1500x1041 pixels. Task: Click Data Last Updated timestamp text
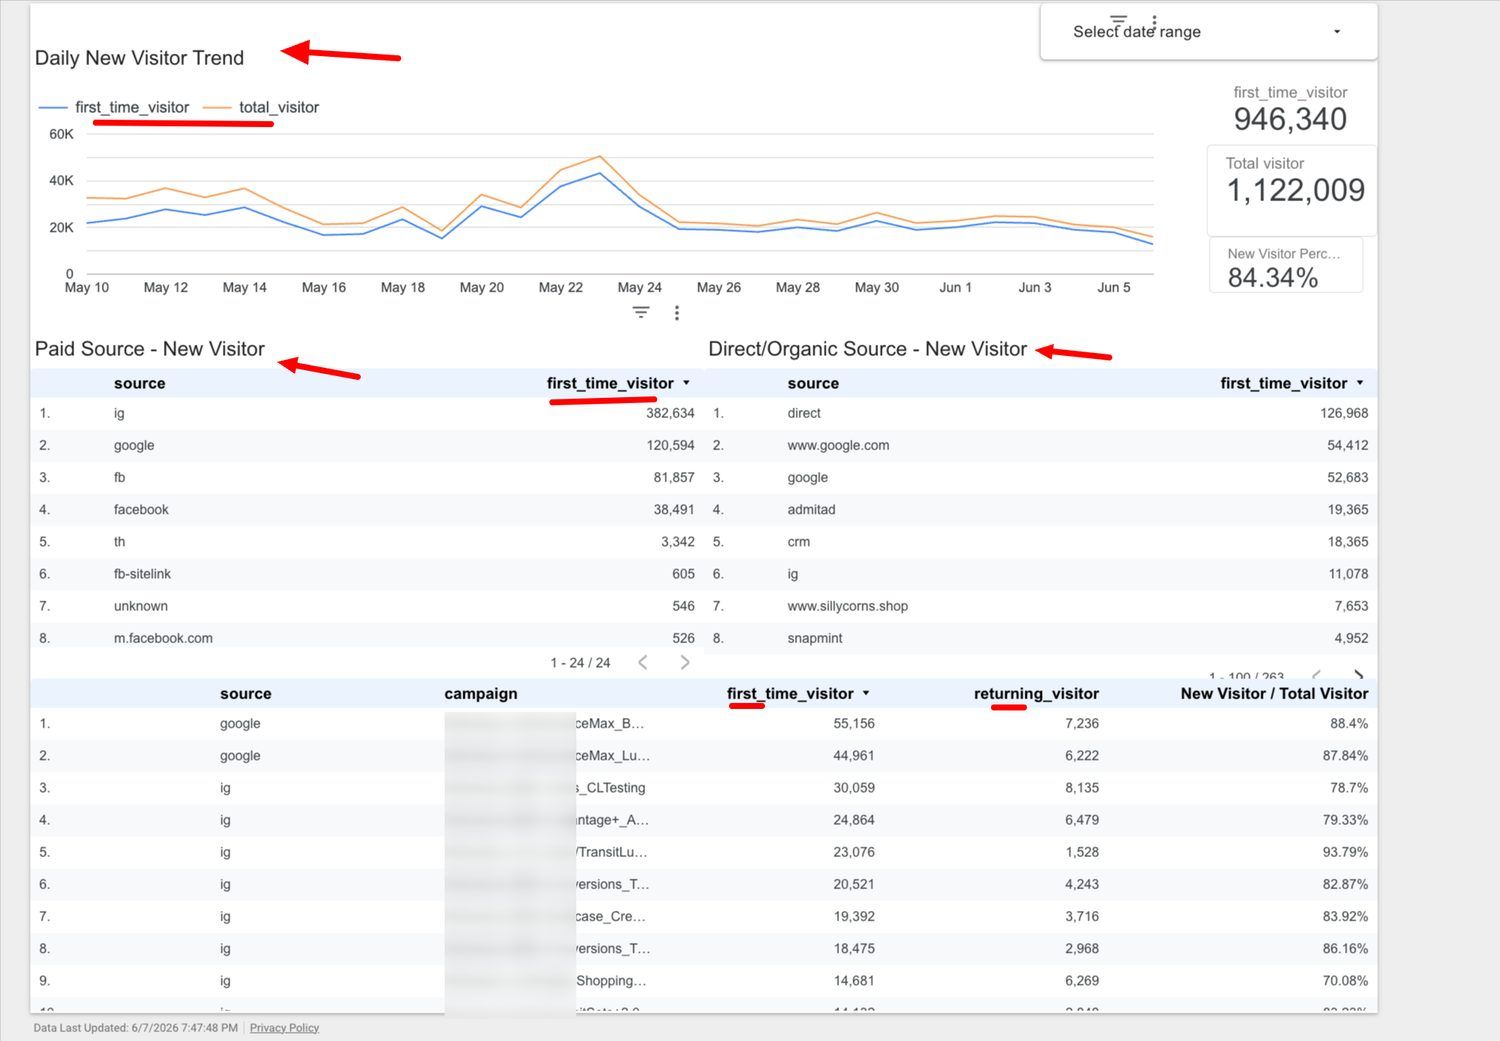click(136, 1027)
